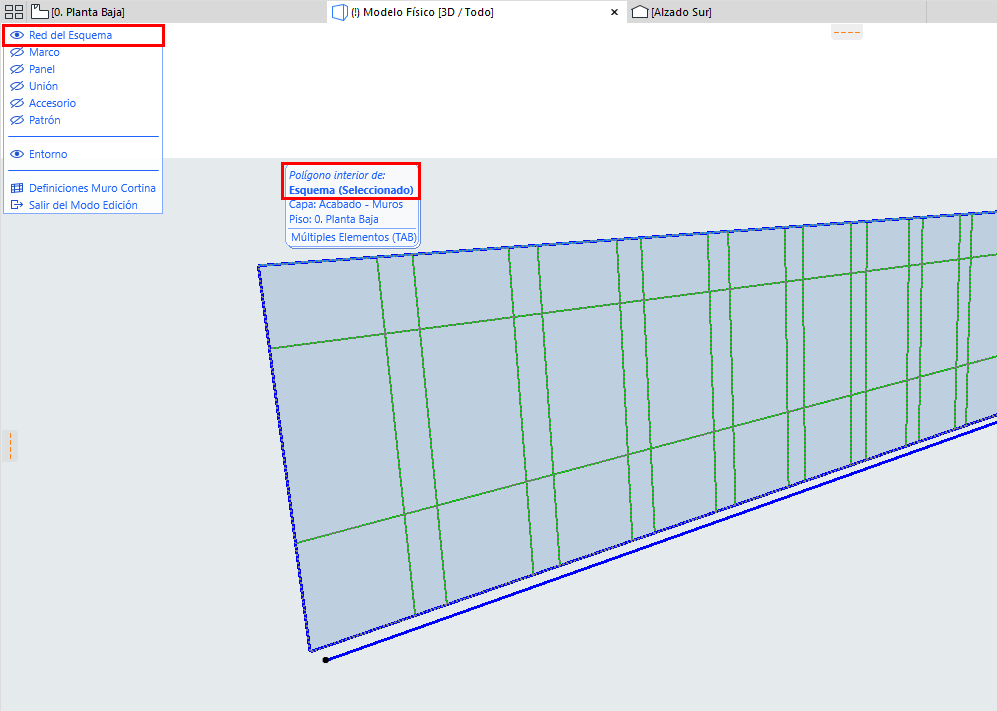The width and height of the screenshot is (997, 711).
Task: Open Definiciones Muro Cortina settings
Action: pos(92,188)
